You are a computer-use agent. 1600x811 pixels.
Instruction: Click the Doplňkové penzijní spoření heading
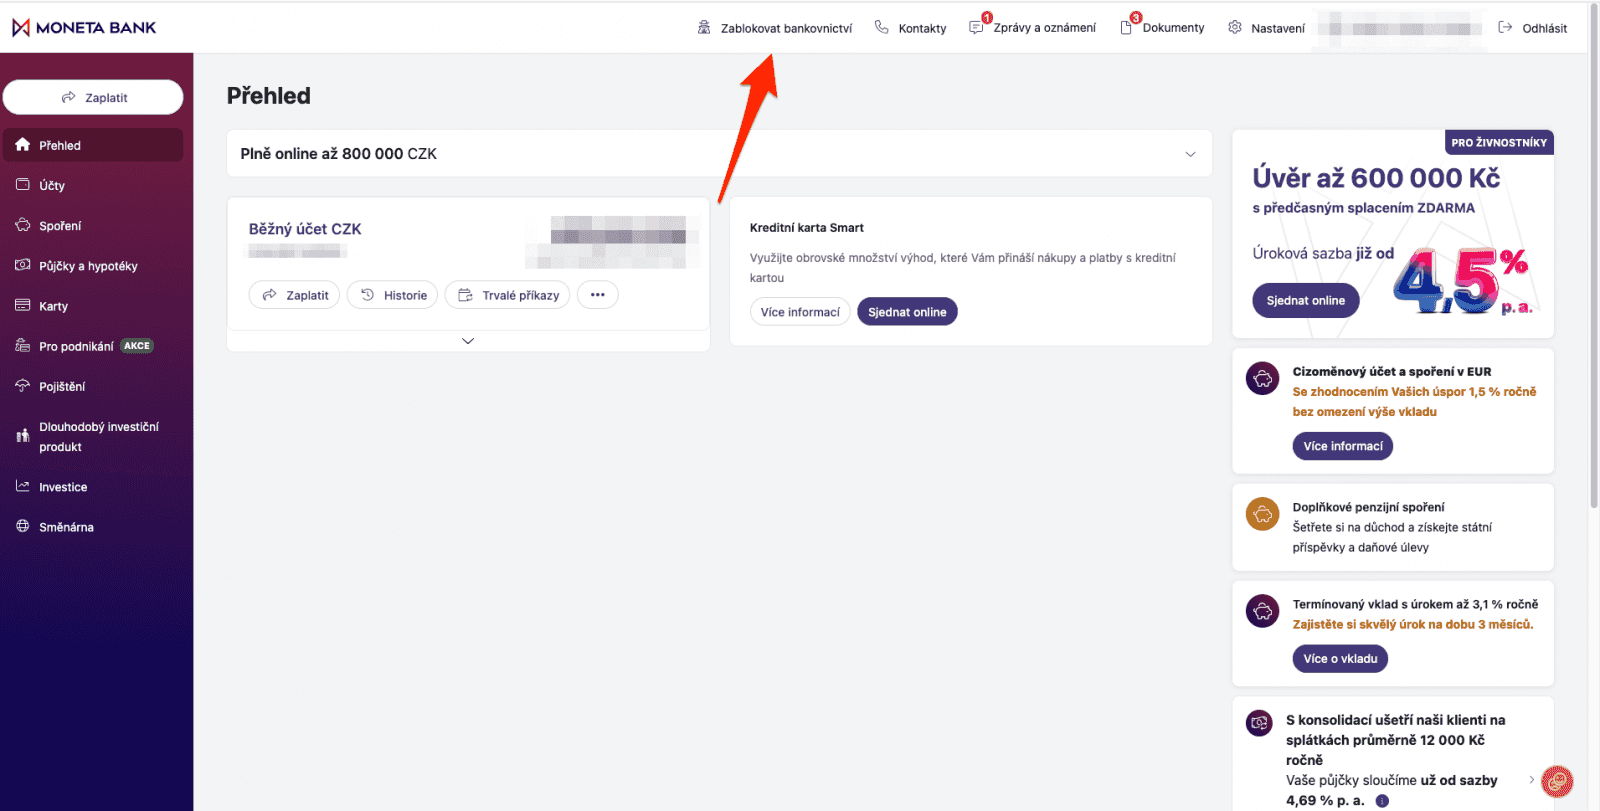tap(1368, 507)
